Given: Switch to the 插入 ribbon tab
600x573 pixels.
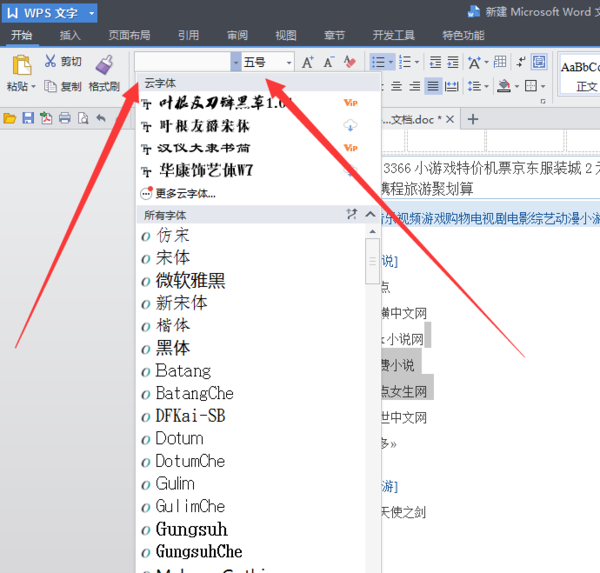Looking at the screenshot, I should click(x=70, y=35).
